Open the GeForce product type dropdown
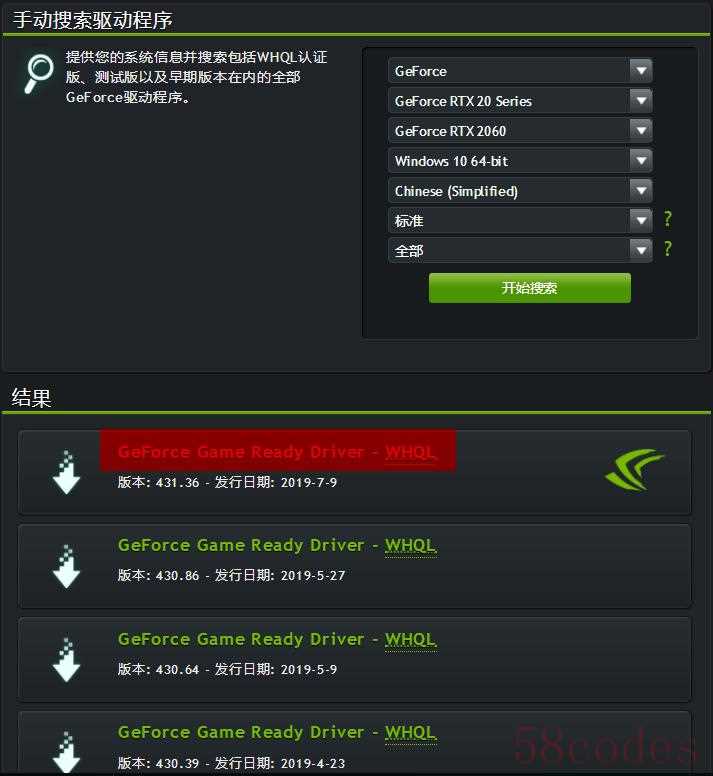The height and width of the screenshot is (776, 713). coord(520,71)
